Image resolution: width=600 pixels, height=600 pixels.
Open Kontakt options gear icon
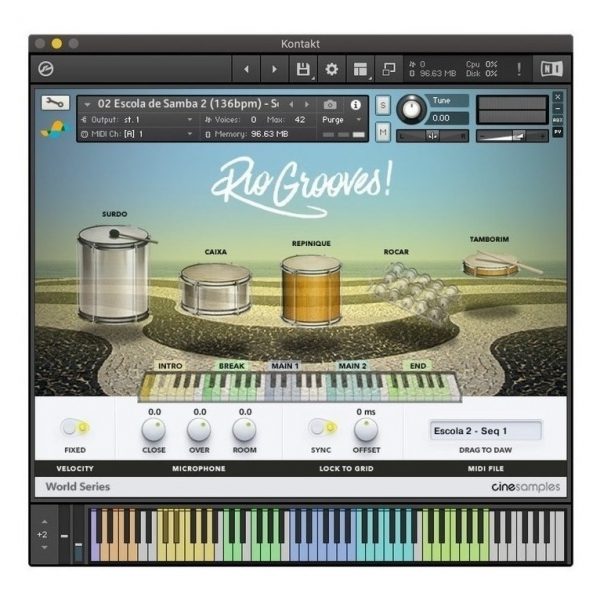pos(331,69)
